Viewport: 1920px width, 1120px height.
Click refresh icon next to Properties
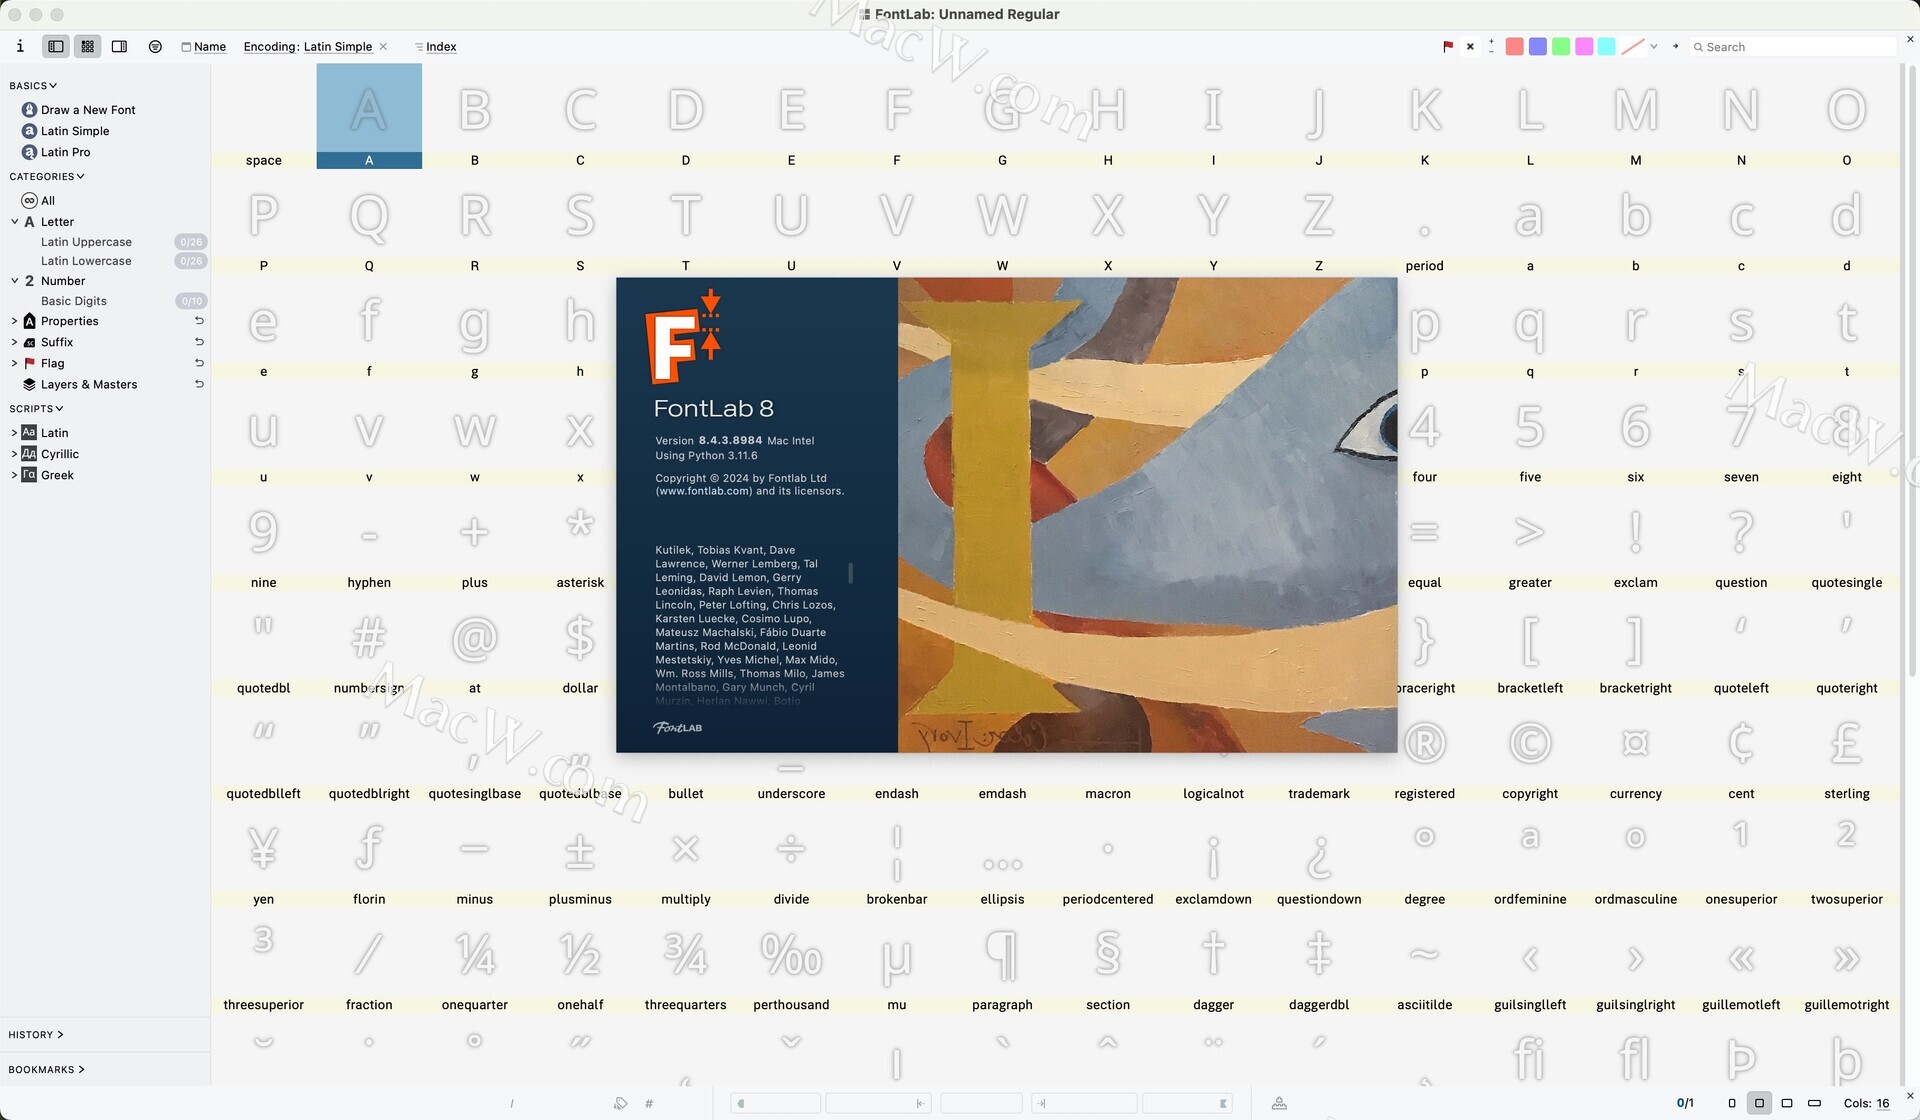(x=199, y=321)
